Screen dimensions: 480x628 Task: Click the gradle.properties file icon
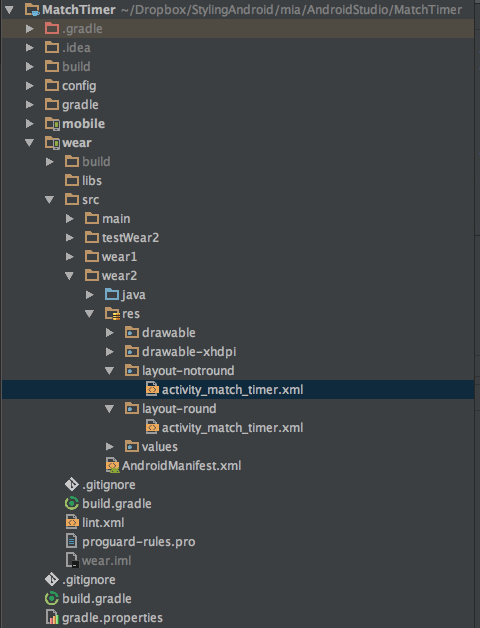[52, 617]
